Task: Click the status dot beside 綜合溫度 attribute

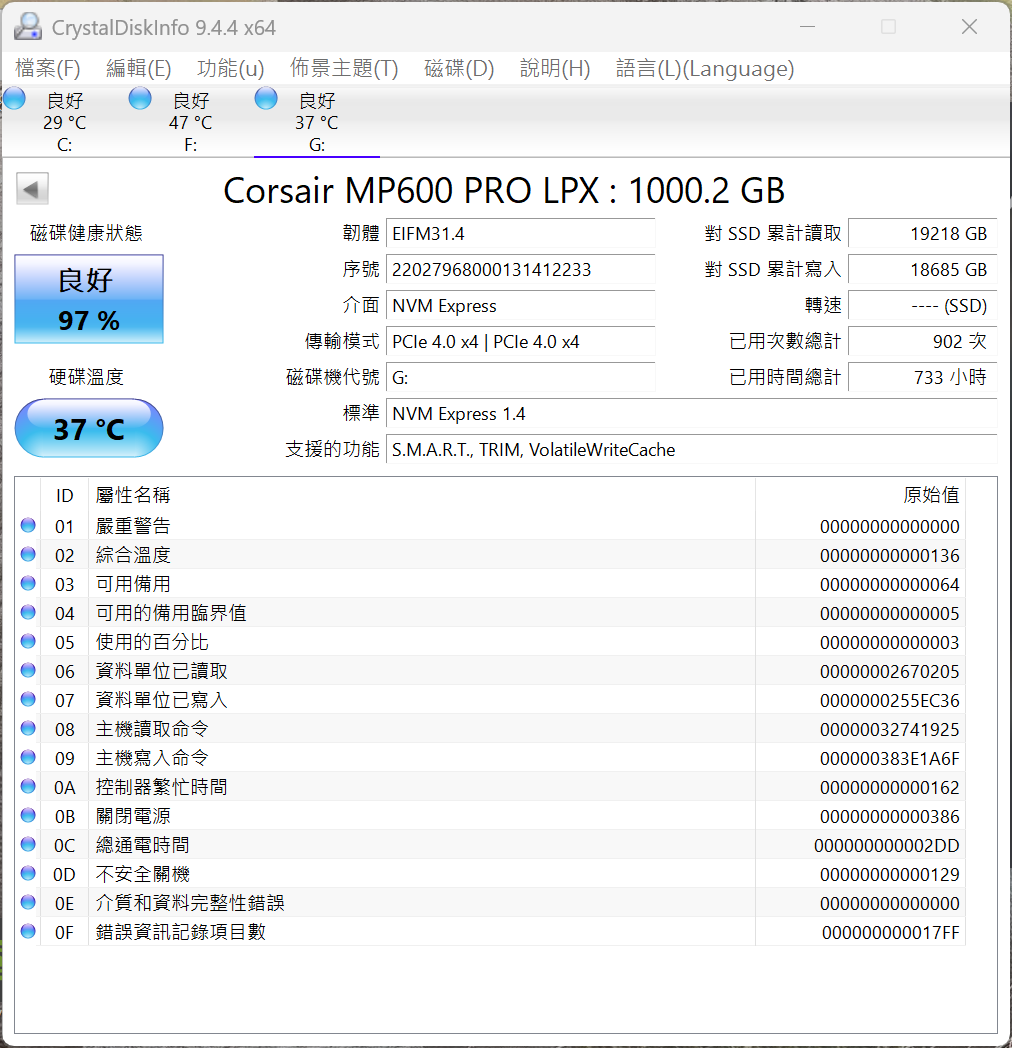Action: tap(29, 555)
